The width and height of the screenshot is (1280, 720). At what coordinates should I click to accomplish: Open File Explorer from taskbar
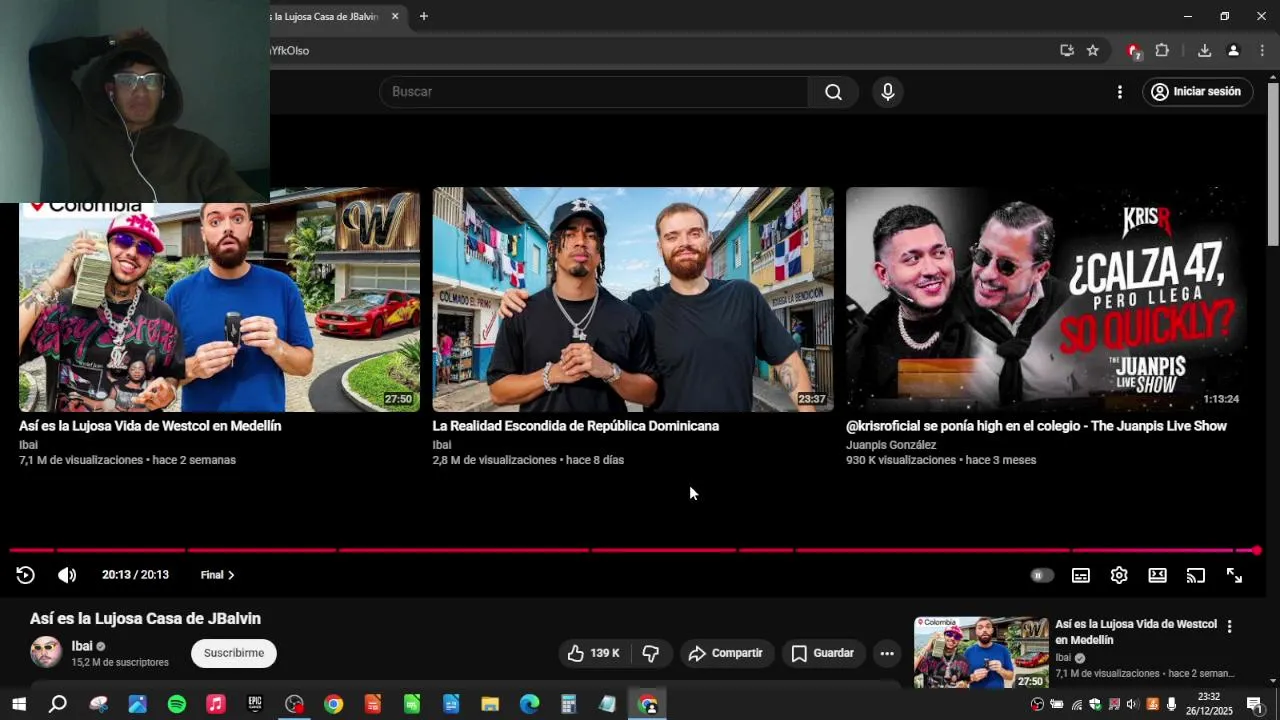click(x=490, y=704)
